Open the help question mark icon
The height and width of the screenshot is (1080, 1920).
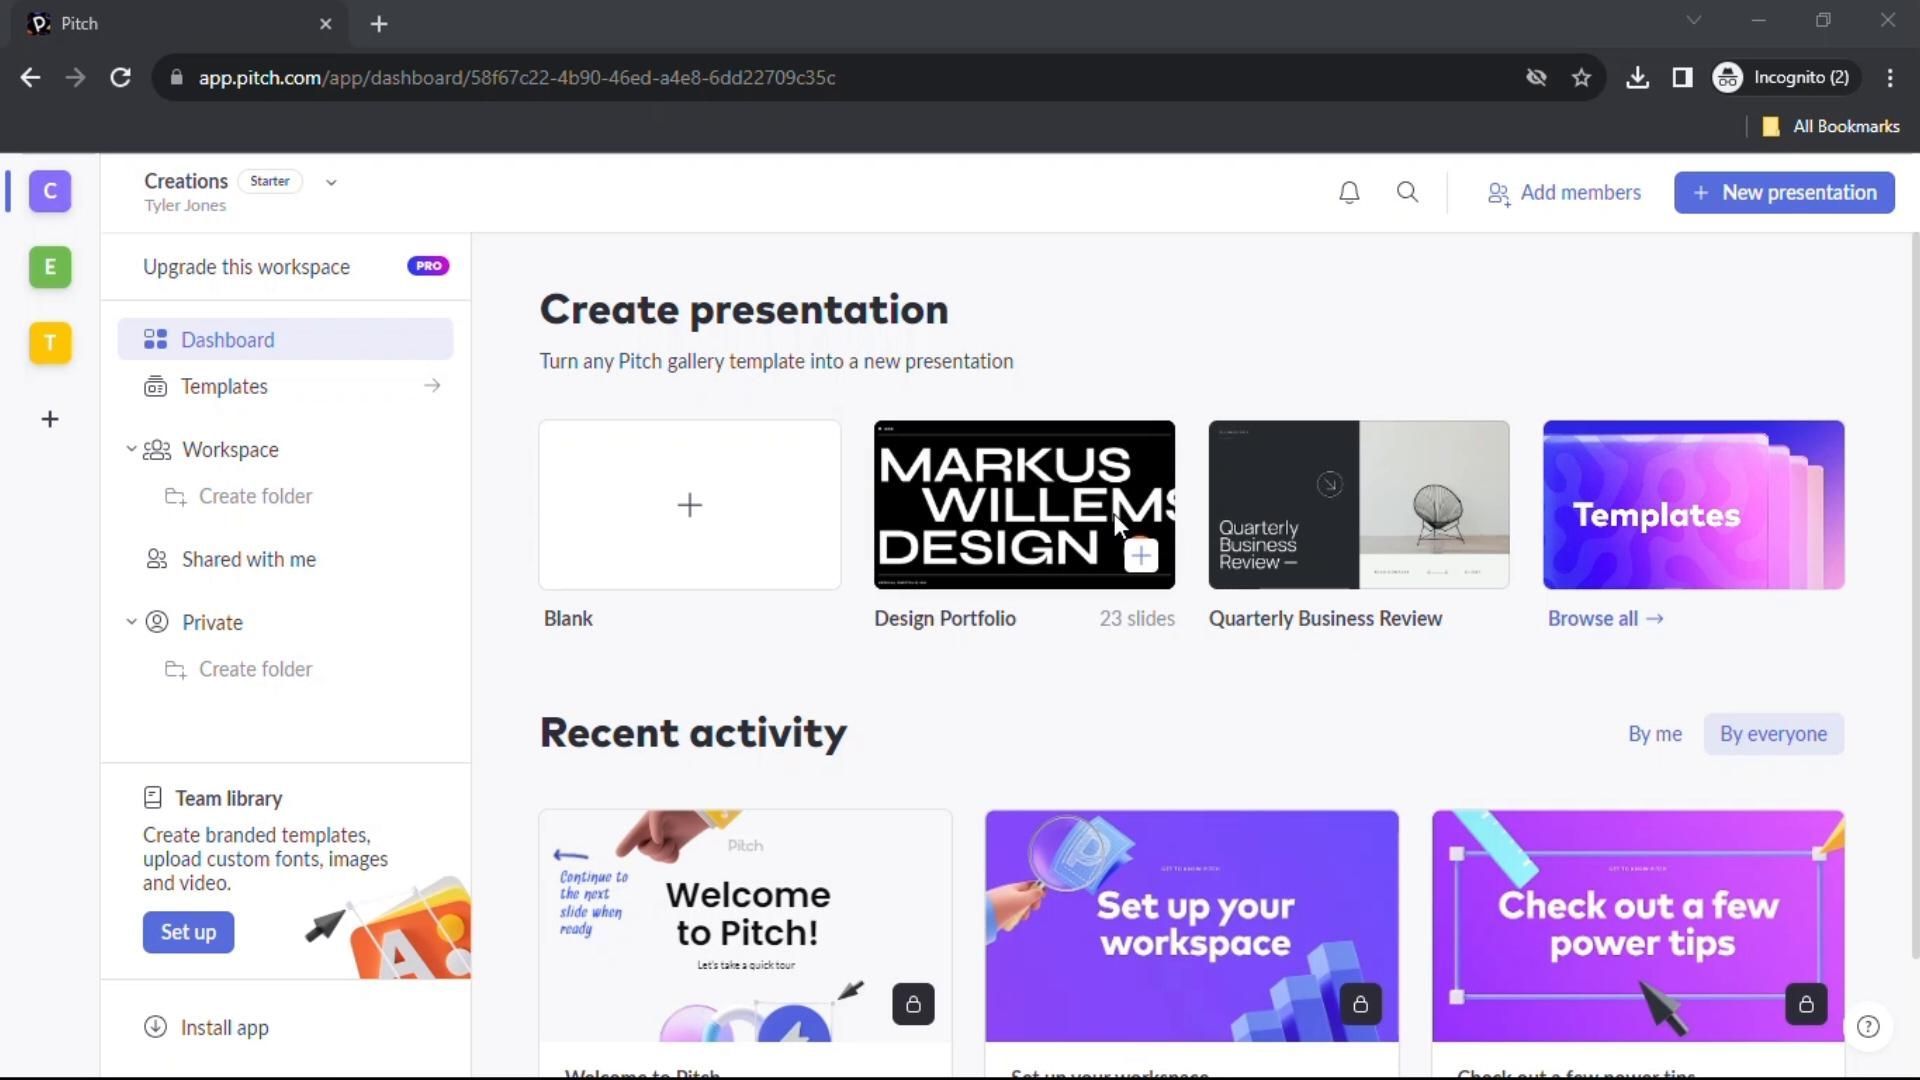1867,1027
